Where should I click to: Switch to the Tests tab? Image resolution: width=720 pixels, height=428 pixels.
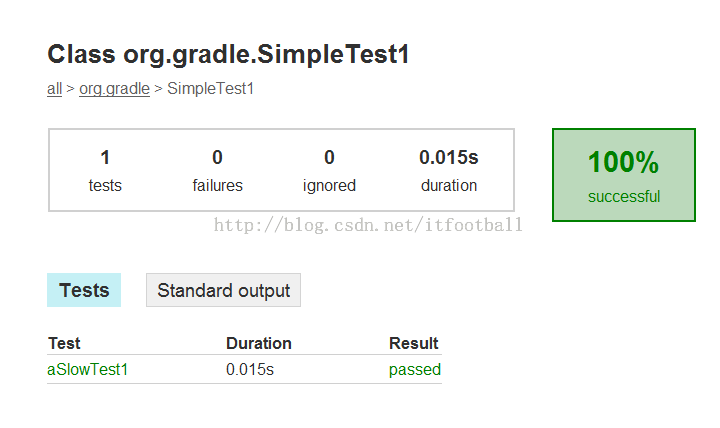84,290
